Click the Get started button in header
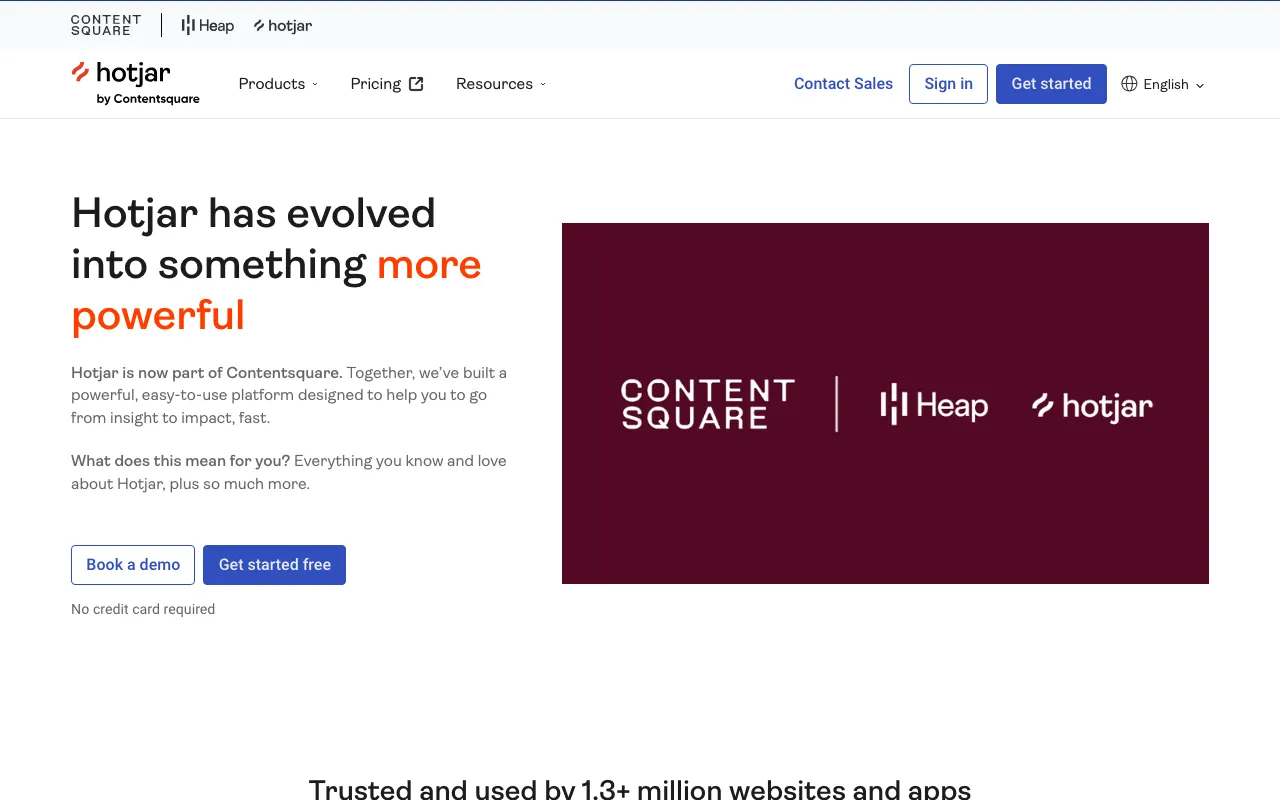The width and height of the screenshot is (1280, 800). [1051, 84]
